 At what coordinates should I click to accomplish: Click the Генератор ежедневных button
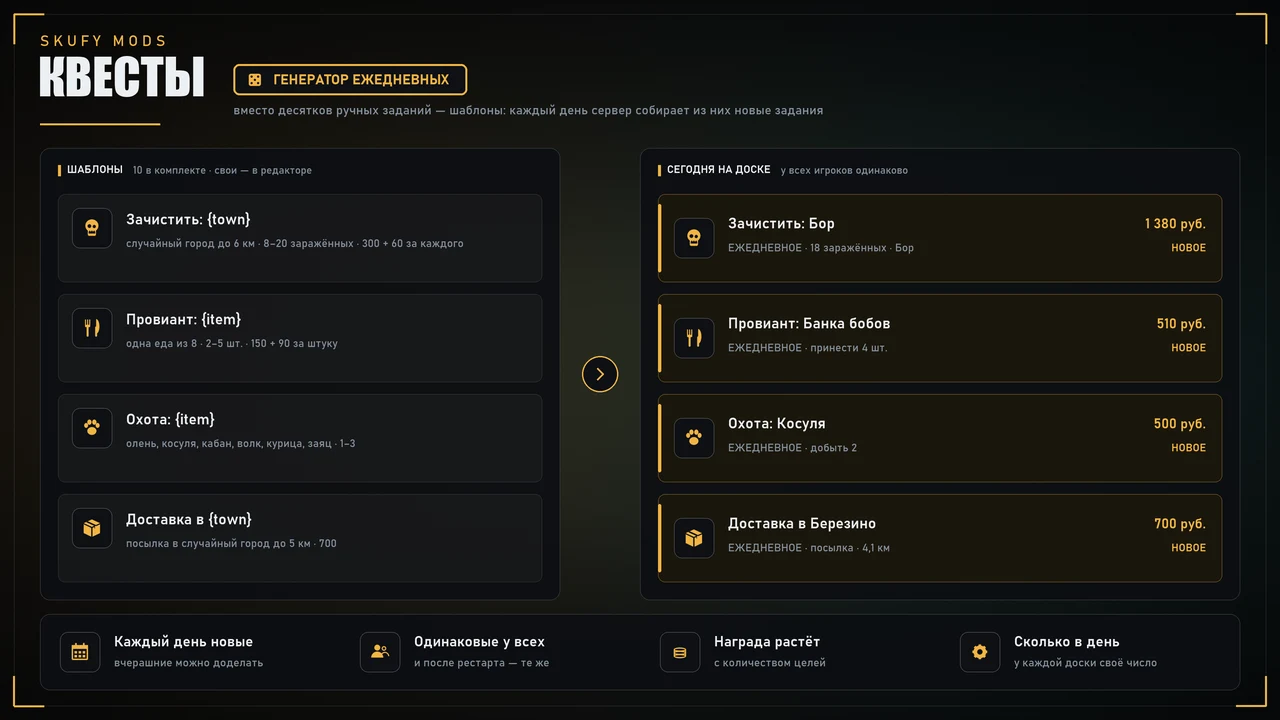350,80
